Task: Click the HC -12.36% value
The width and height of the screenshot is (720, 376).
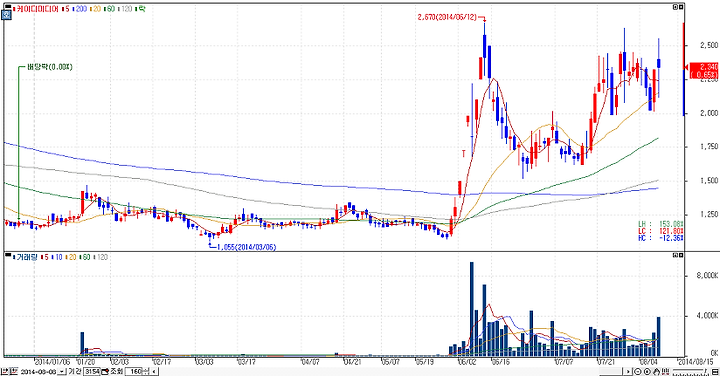Action: (x=671, y=237)
